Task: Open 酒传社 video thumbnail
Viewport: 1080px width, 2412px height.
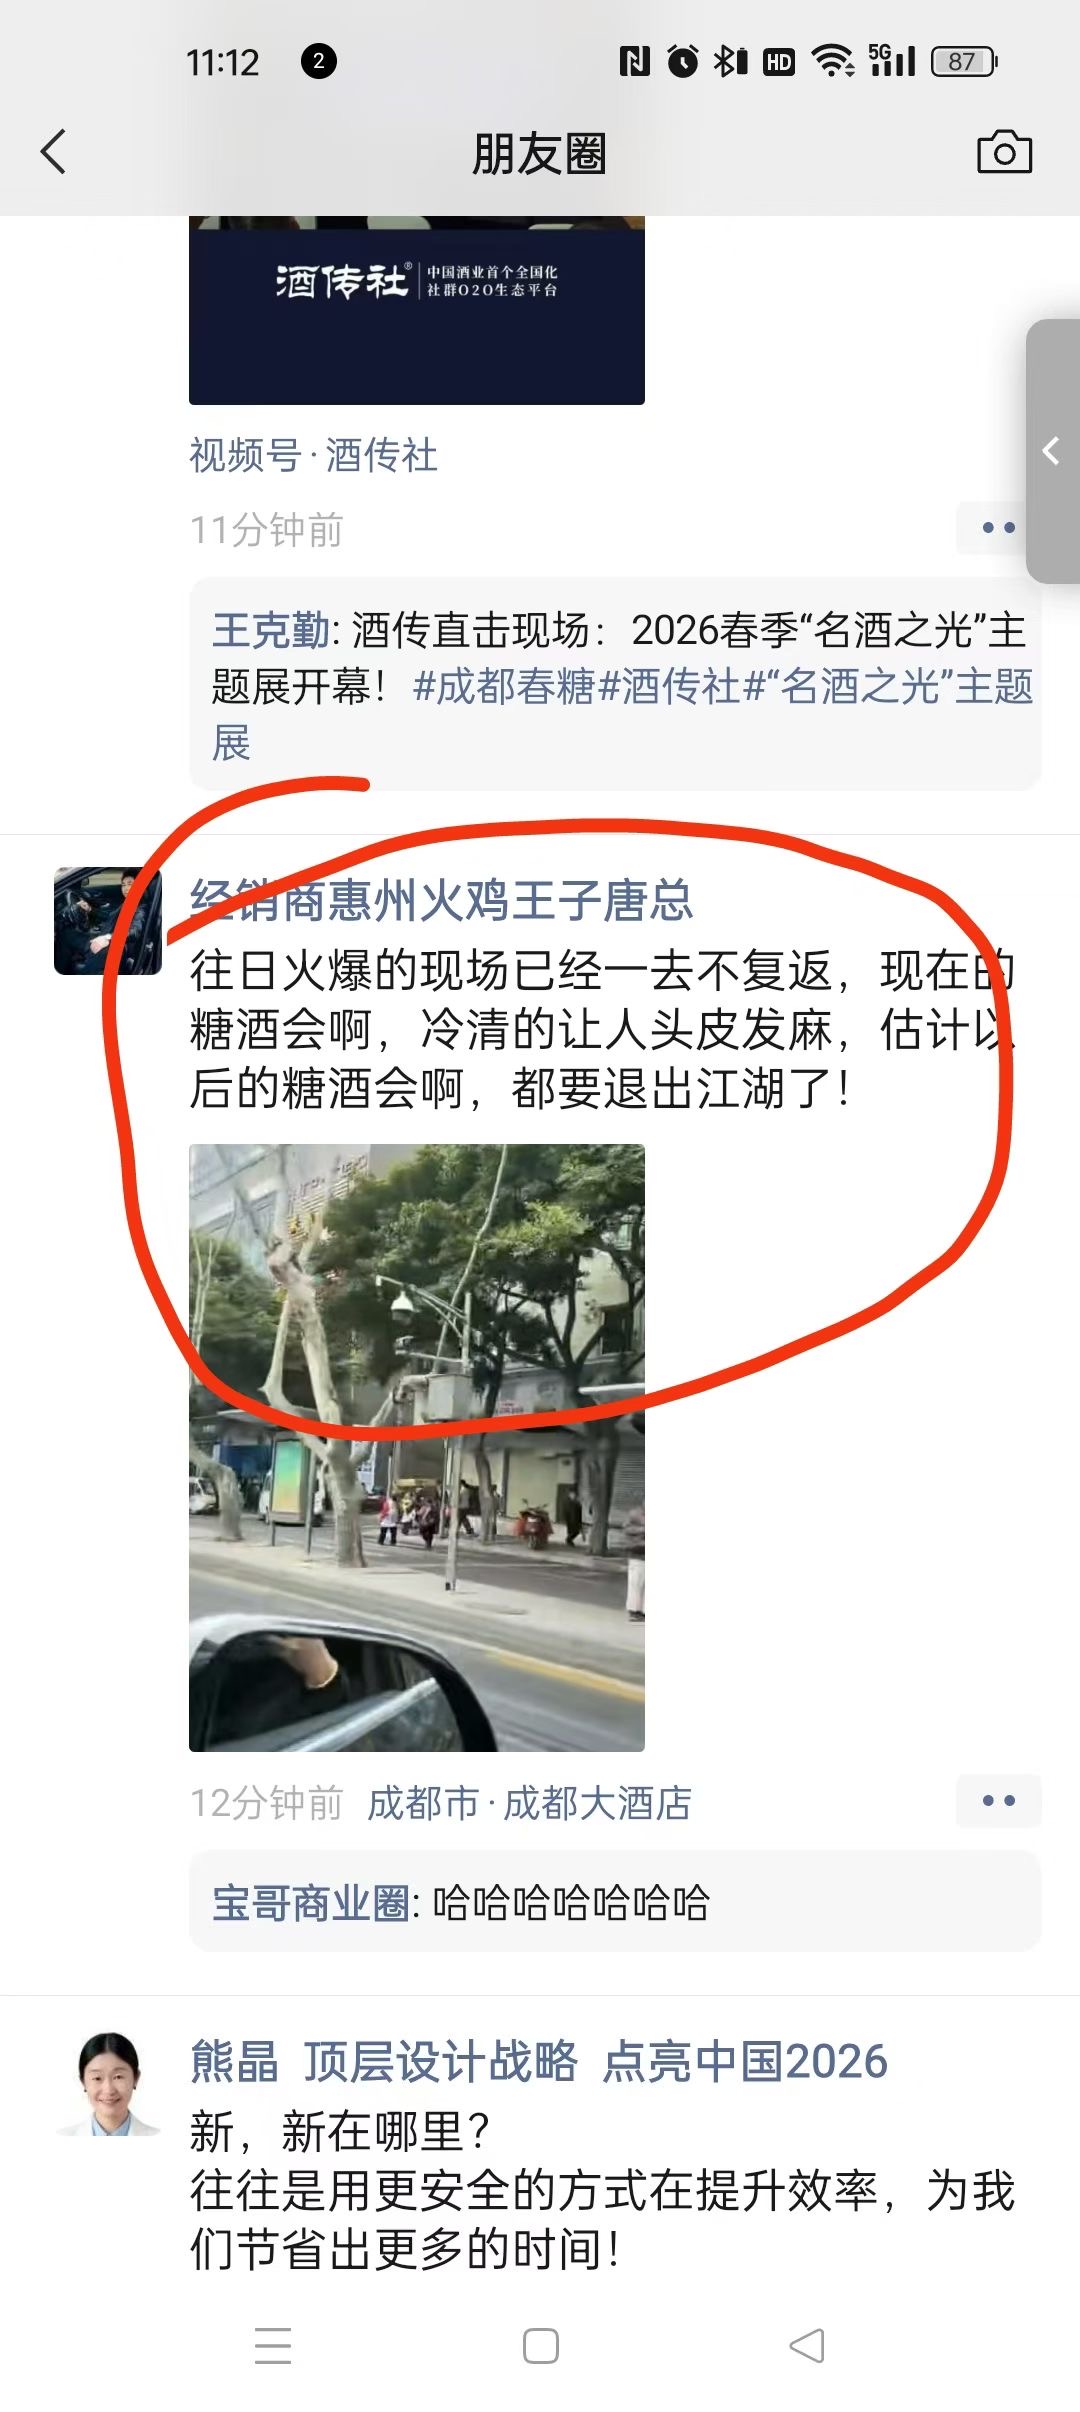Action: click(x=417, y=310)
